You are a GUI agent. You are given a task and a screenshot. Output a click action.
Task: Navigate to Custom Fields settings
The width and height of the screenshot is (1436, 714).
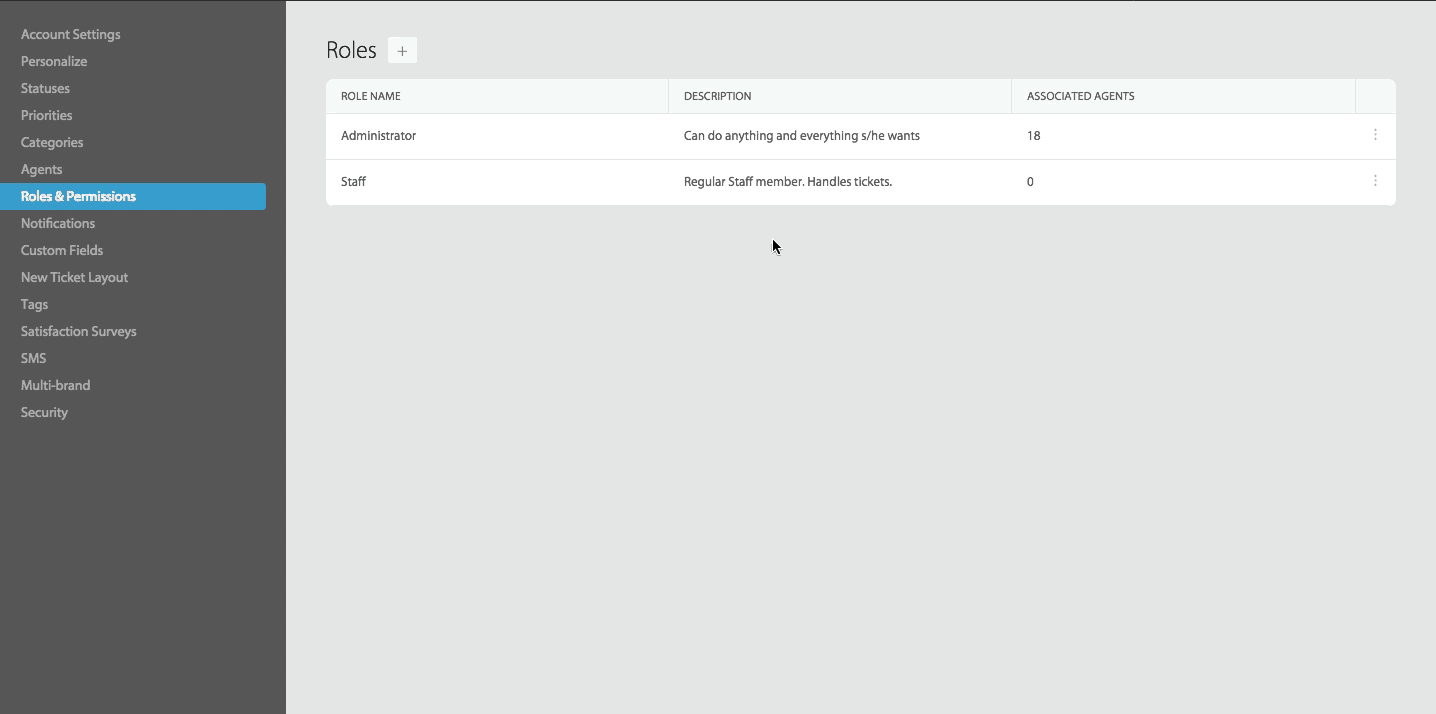pos(62,250)
